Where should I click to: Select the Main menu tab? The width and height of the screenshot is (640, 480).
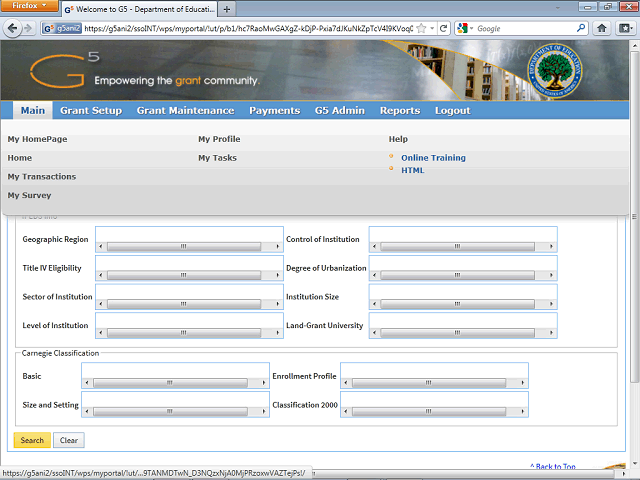point(33,111)
